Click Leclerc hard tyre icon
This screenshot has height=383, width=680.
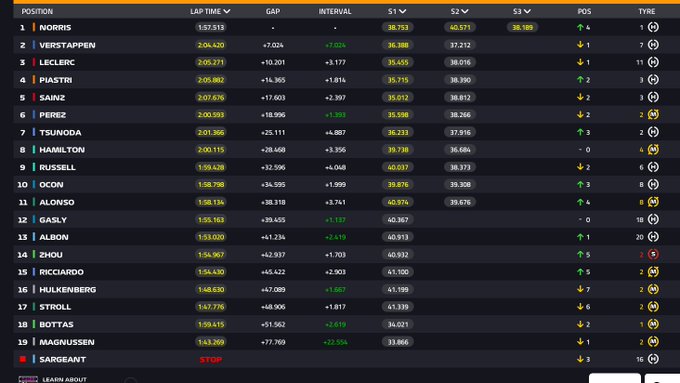(653, 62)
